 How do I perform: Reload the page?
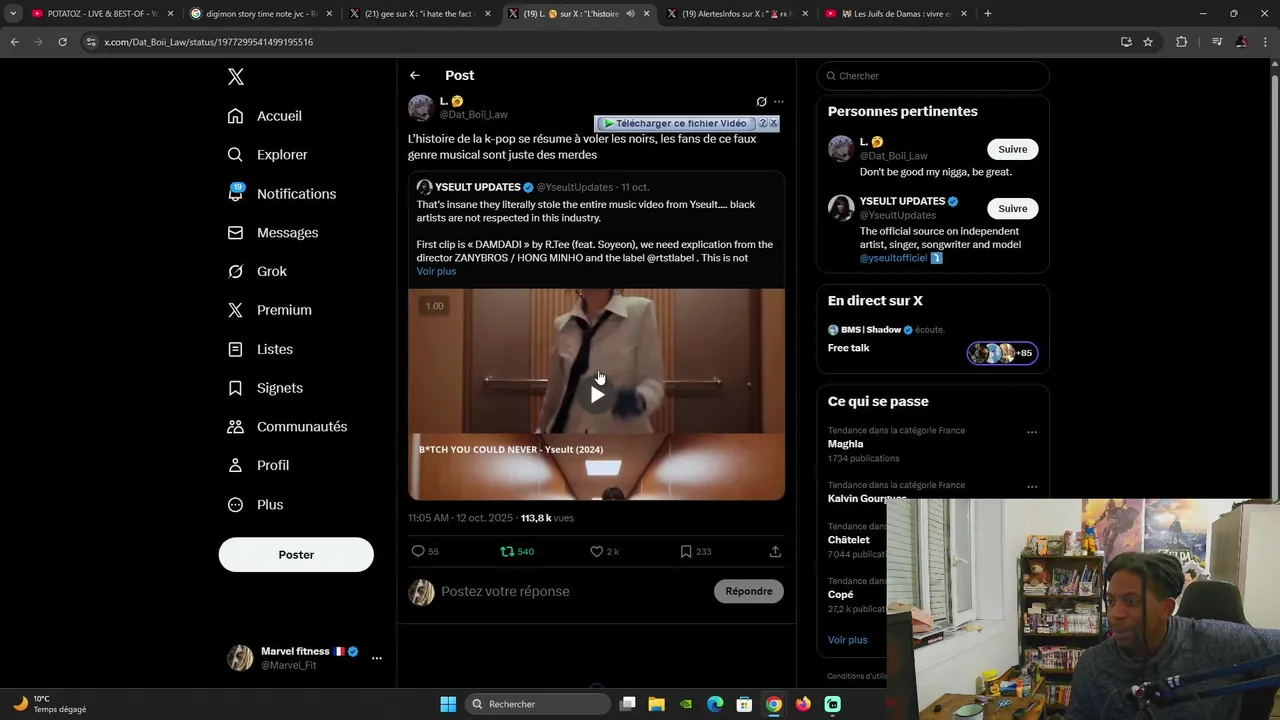(62, 42)
